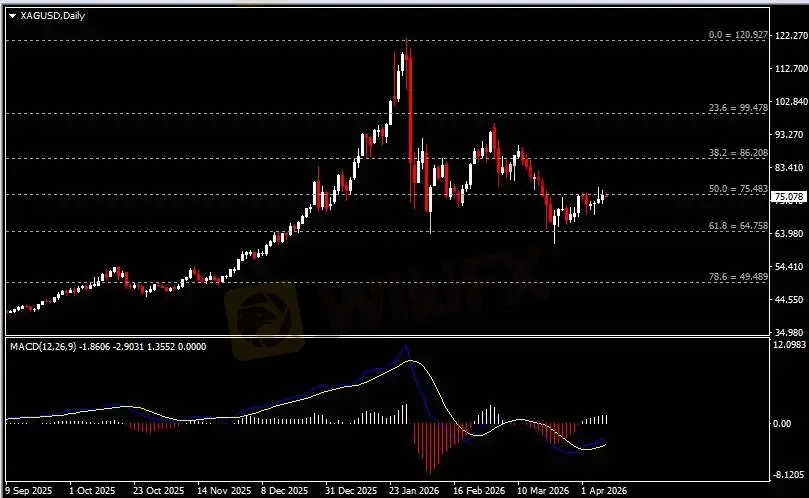Click the 54.410 price axis value
This screenshot has height=498, width=809.
791,266
